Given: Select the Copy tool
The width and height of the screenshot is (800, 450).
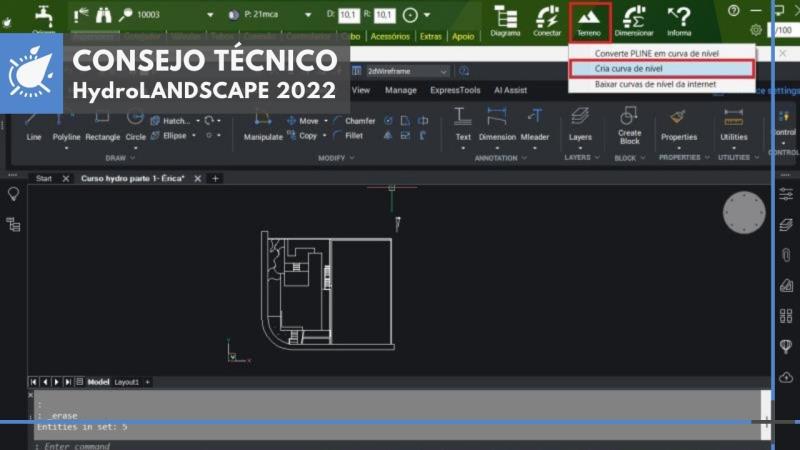Looking at the screenshot, I should tap(303, 136).
